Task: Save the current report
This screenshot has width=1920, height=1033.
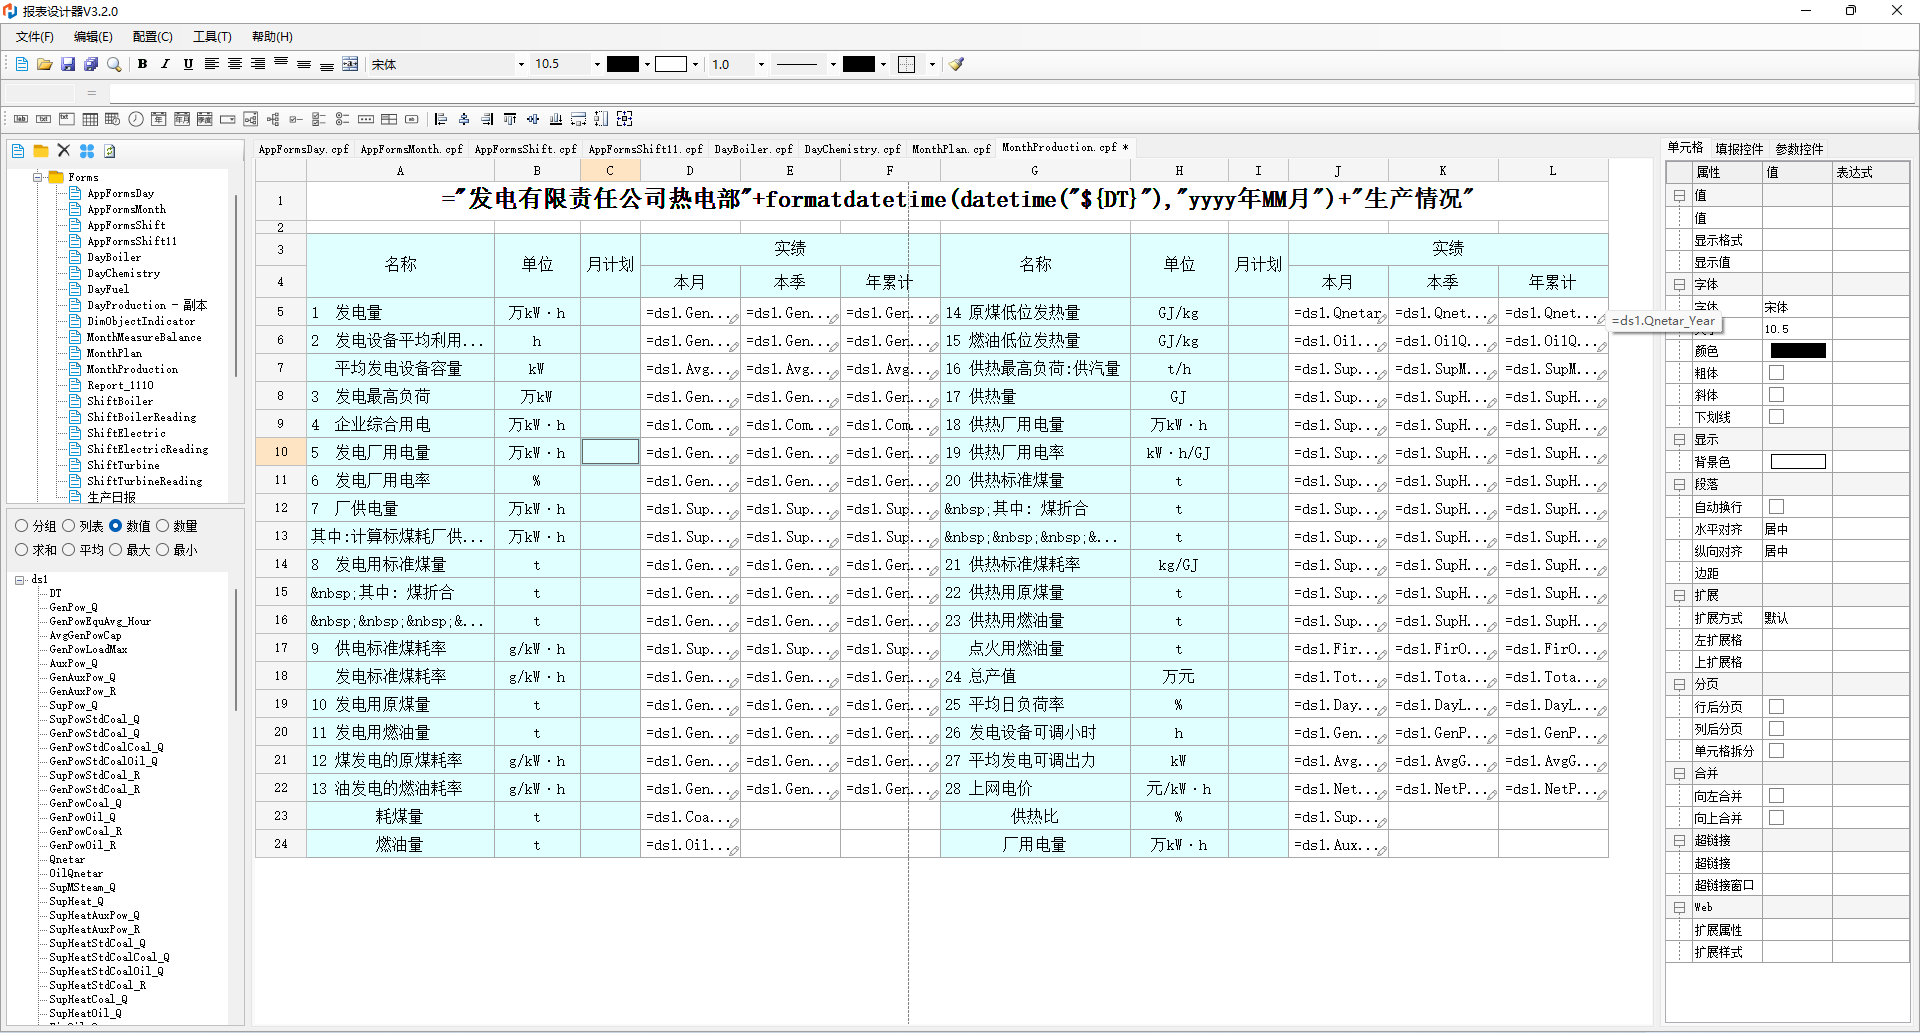Action: (68, 64)
